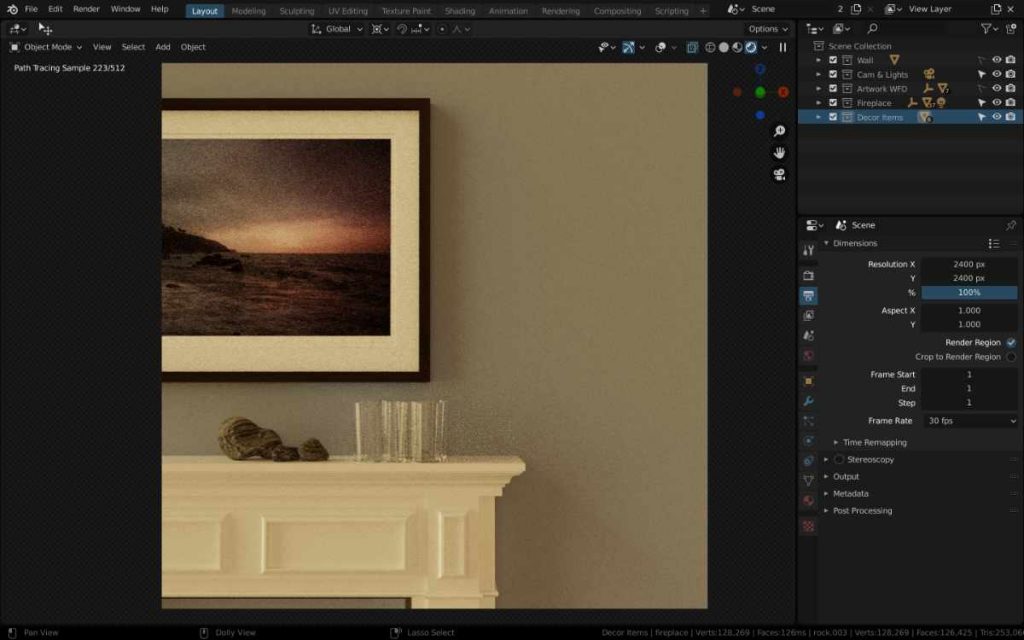Enable Crop to Render Region checkbox
Screen dimensions: 1024x640
(1011, 356)
